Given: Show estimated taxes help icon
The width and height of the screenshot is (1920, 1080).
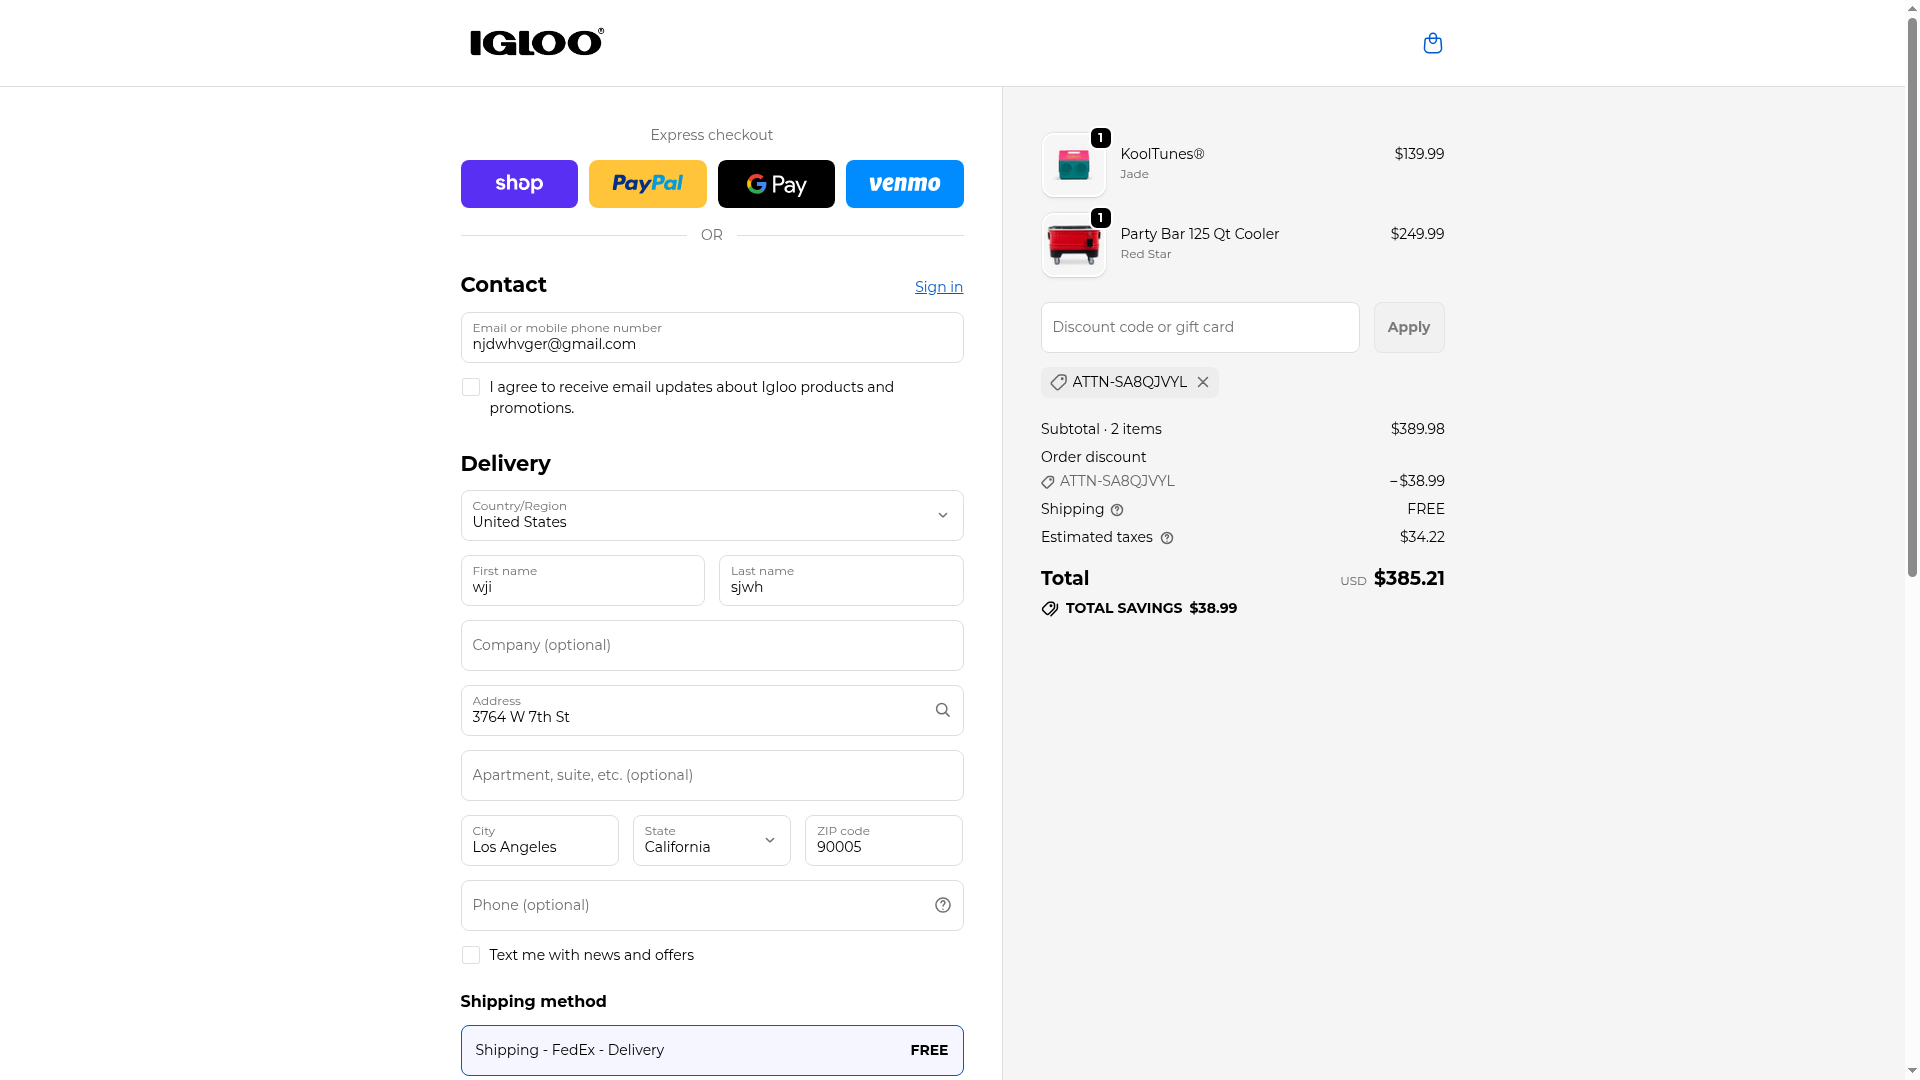Looking at the screenshot, I should [1167, 538].
